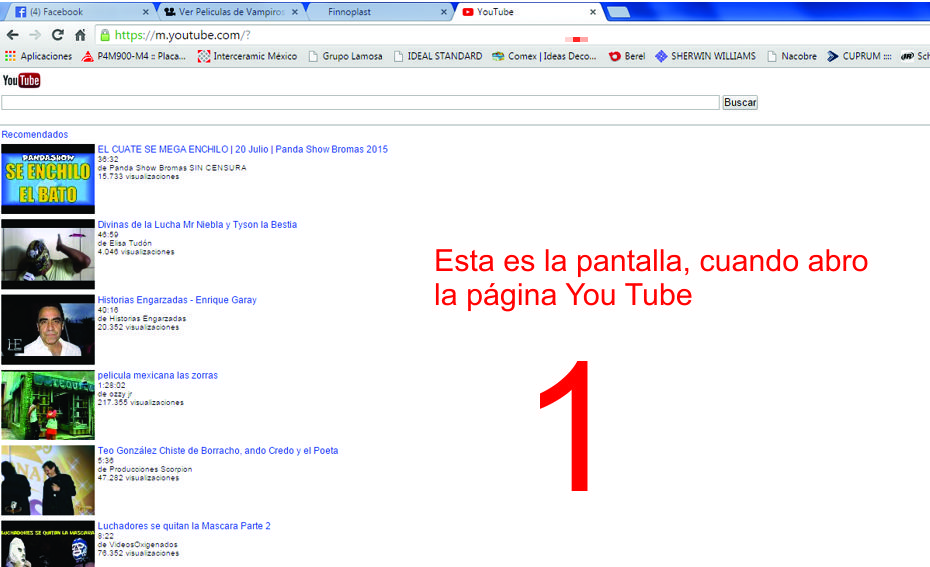
Task: Click the Buscar search button
Action: [740, 102]
